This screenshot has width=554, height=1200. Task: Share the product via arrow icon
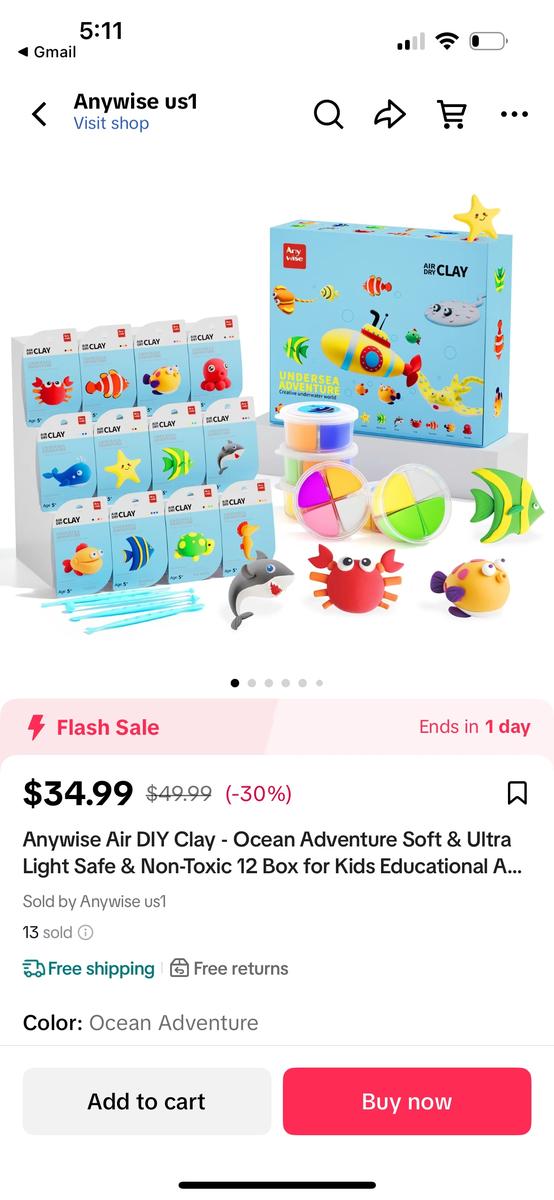[x=389, y=114]
